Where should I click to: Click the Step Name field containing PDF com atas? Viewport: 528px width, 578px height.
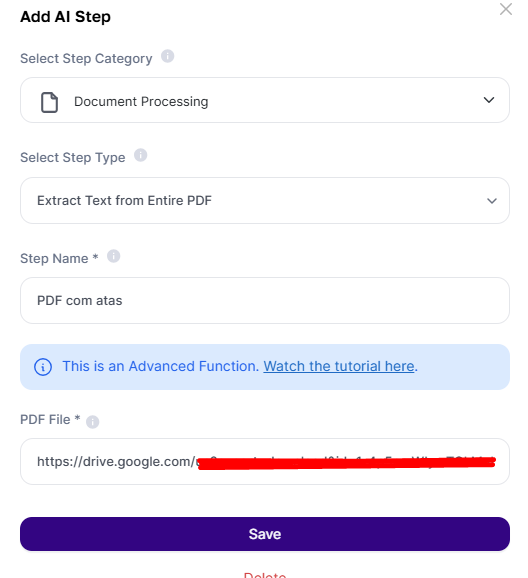tap(265, 301)
